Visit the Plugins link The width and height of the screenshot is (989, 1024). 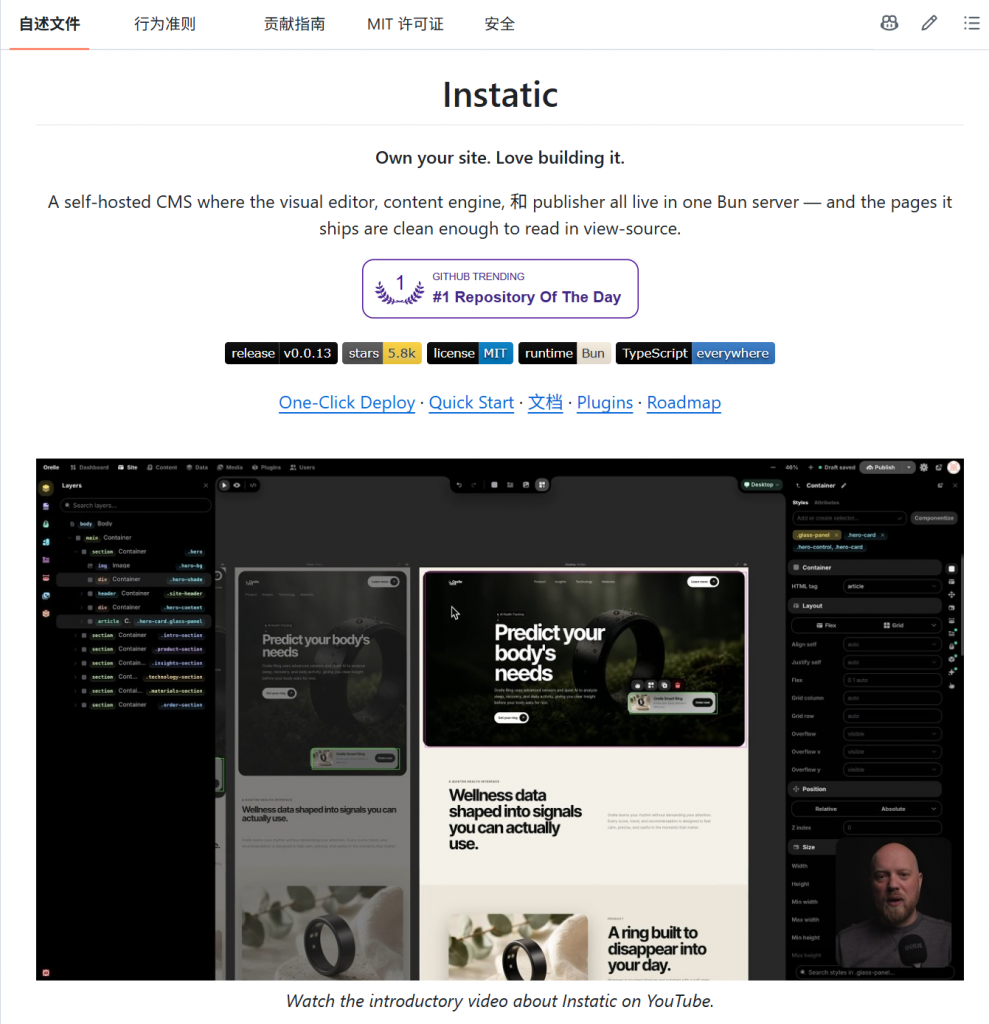(605, 402)
